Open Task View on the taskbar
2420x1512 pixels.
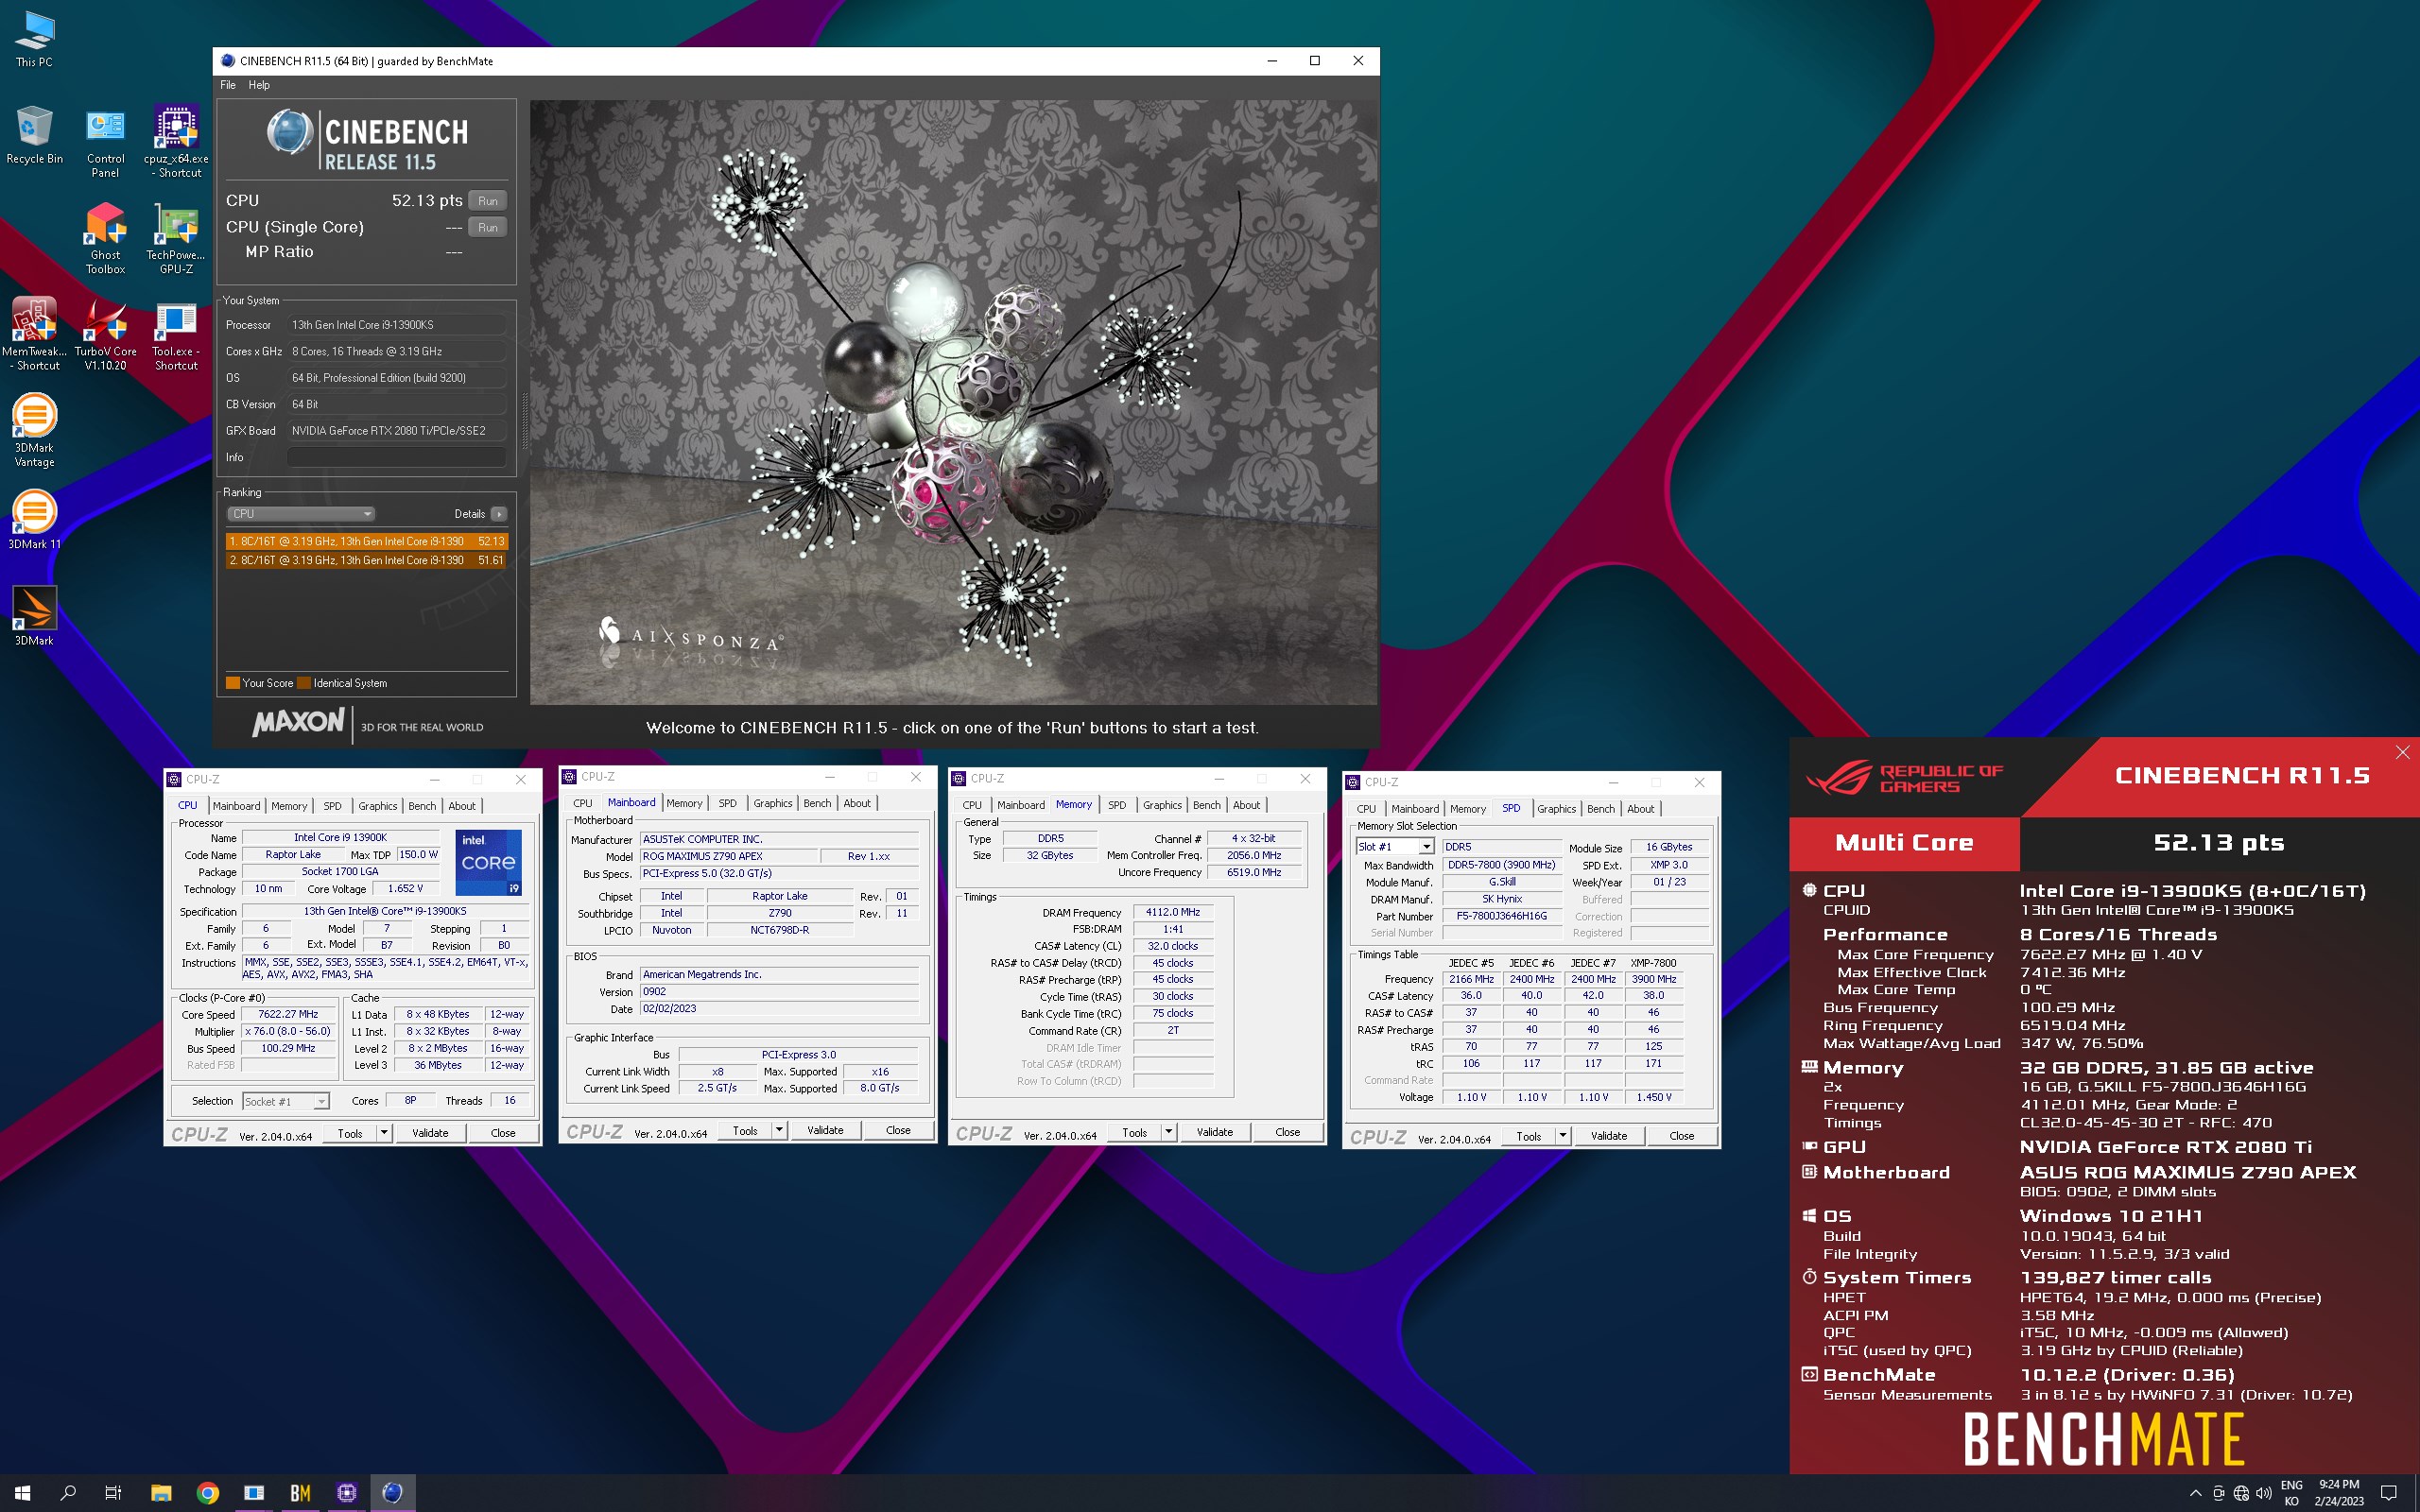pos(113,1492)
